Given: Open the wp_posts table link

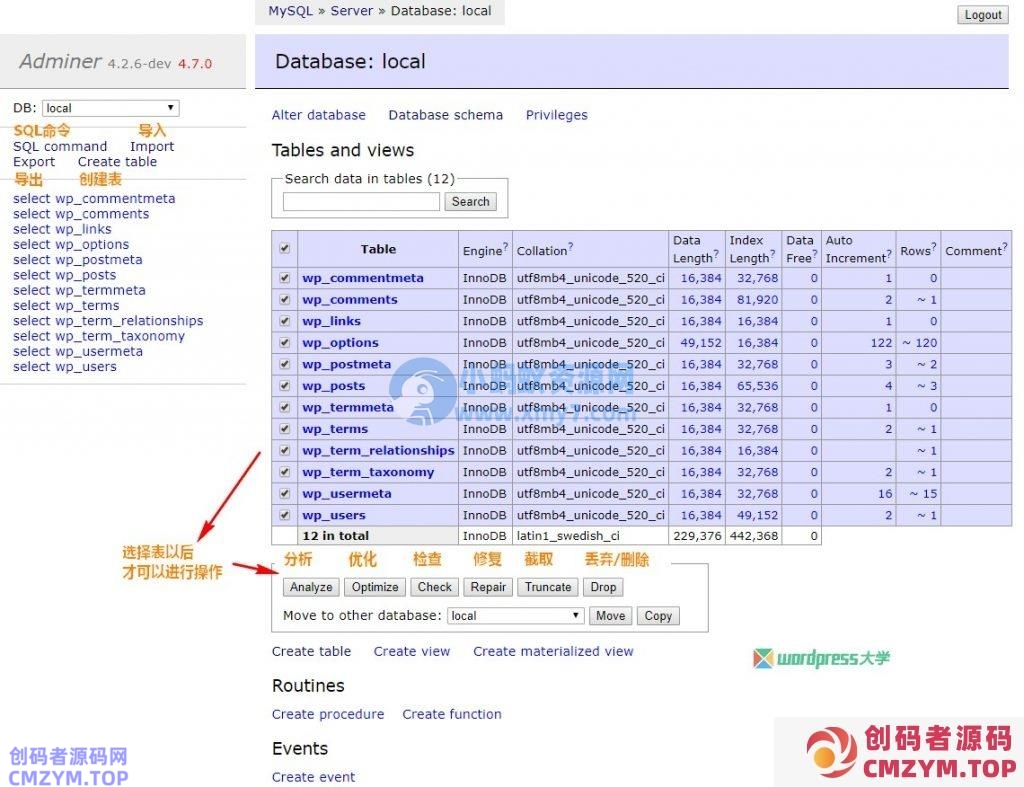Looking at the screenshot, I should [334, 386].
